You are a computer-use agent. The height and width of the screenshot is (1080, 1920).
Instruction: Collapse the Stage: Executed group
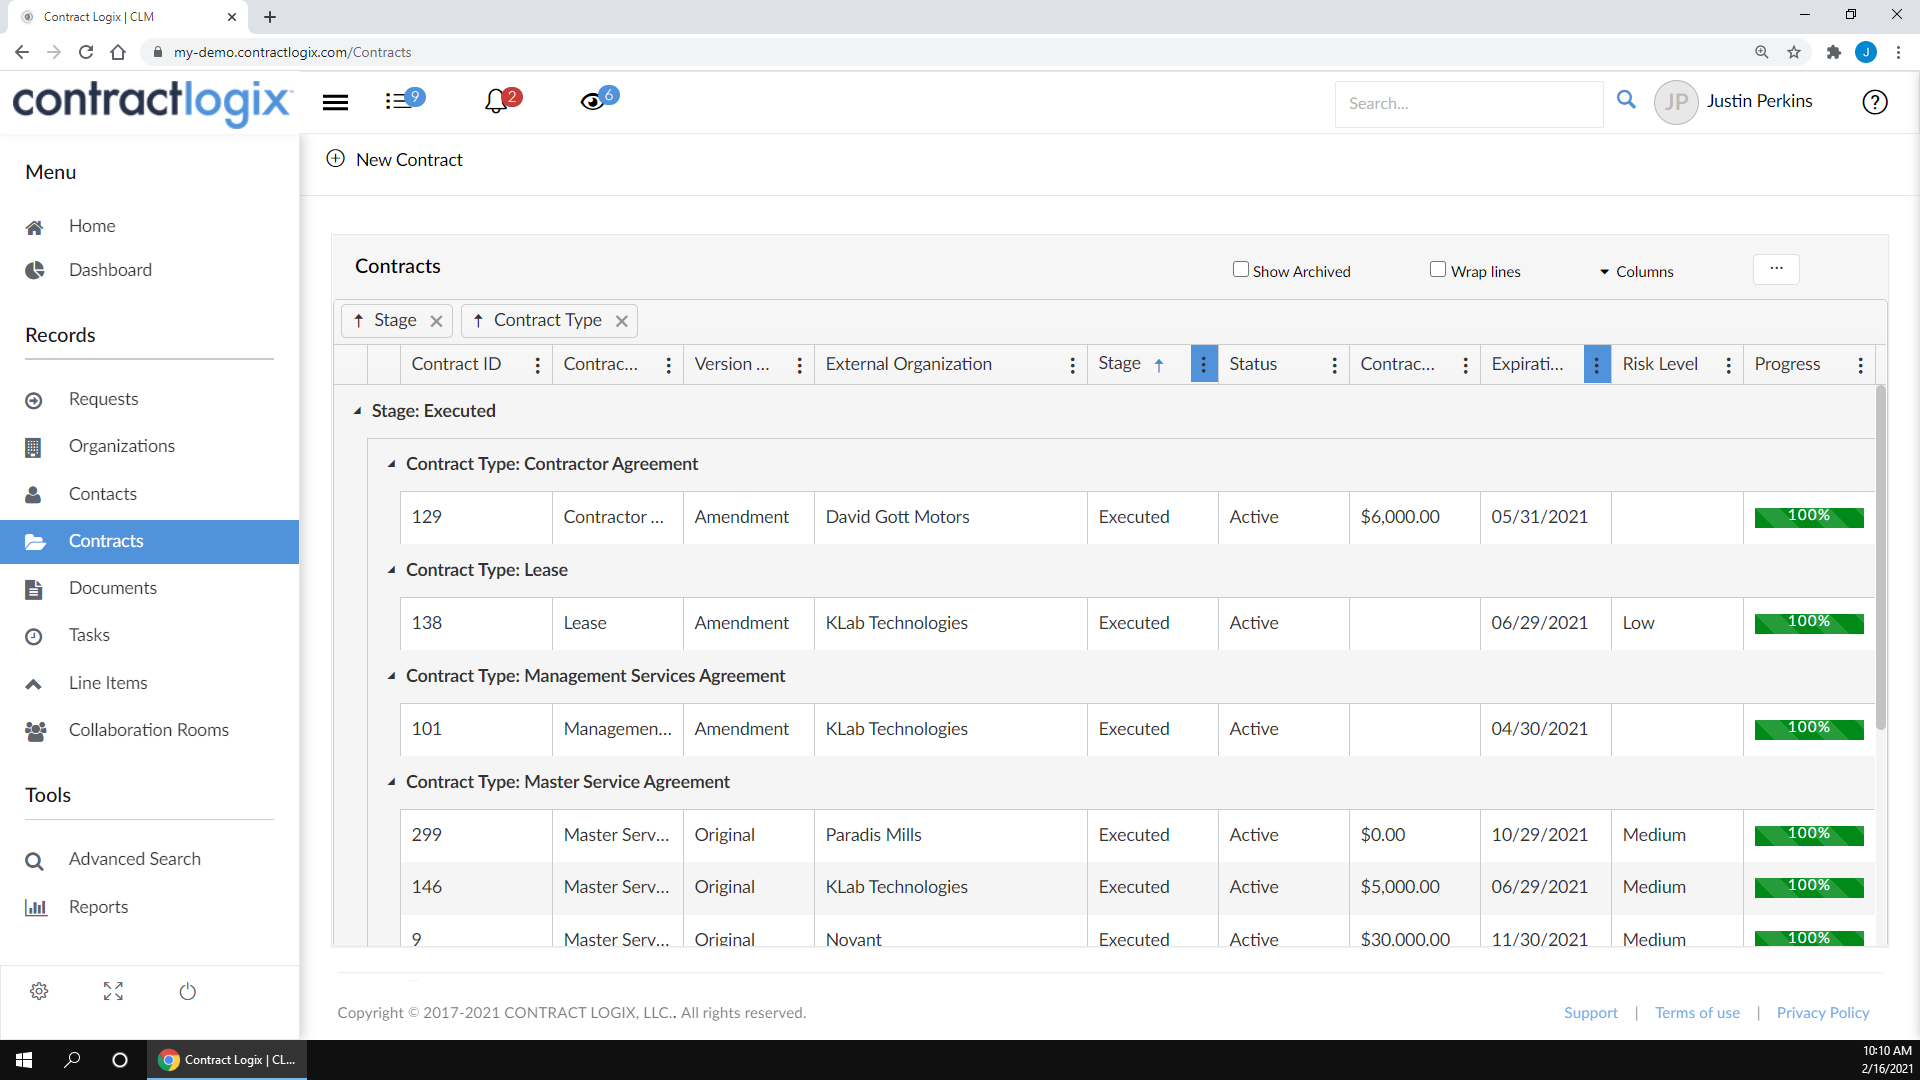click(357, 410)
